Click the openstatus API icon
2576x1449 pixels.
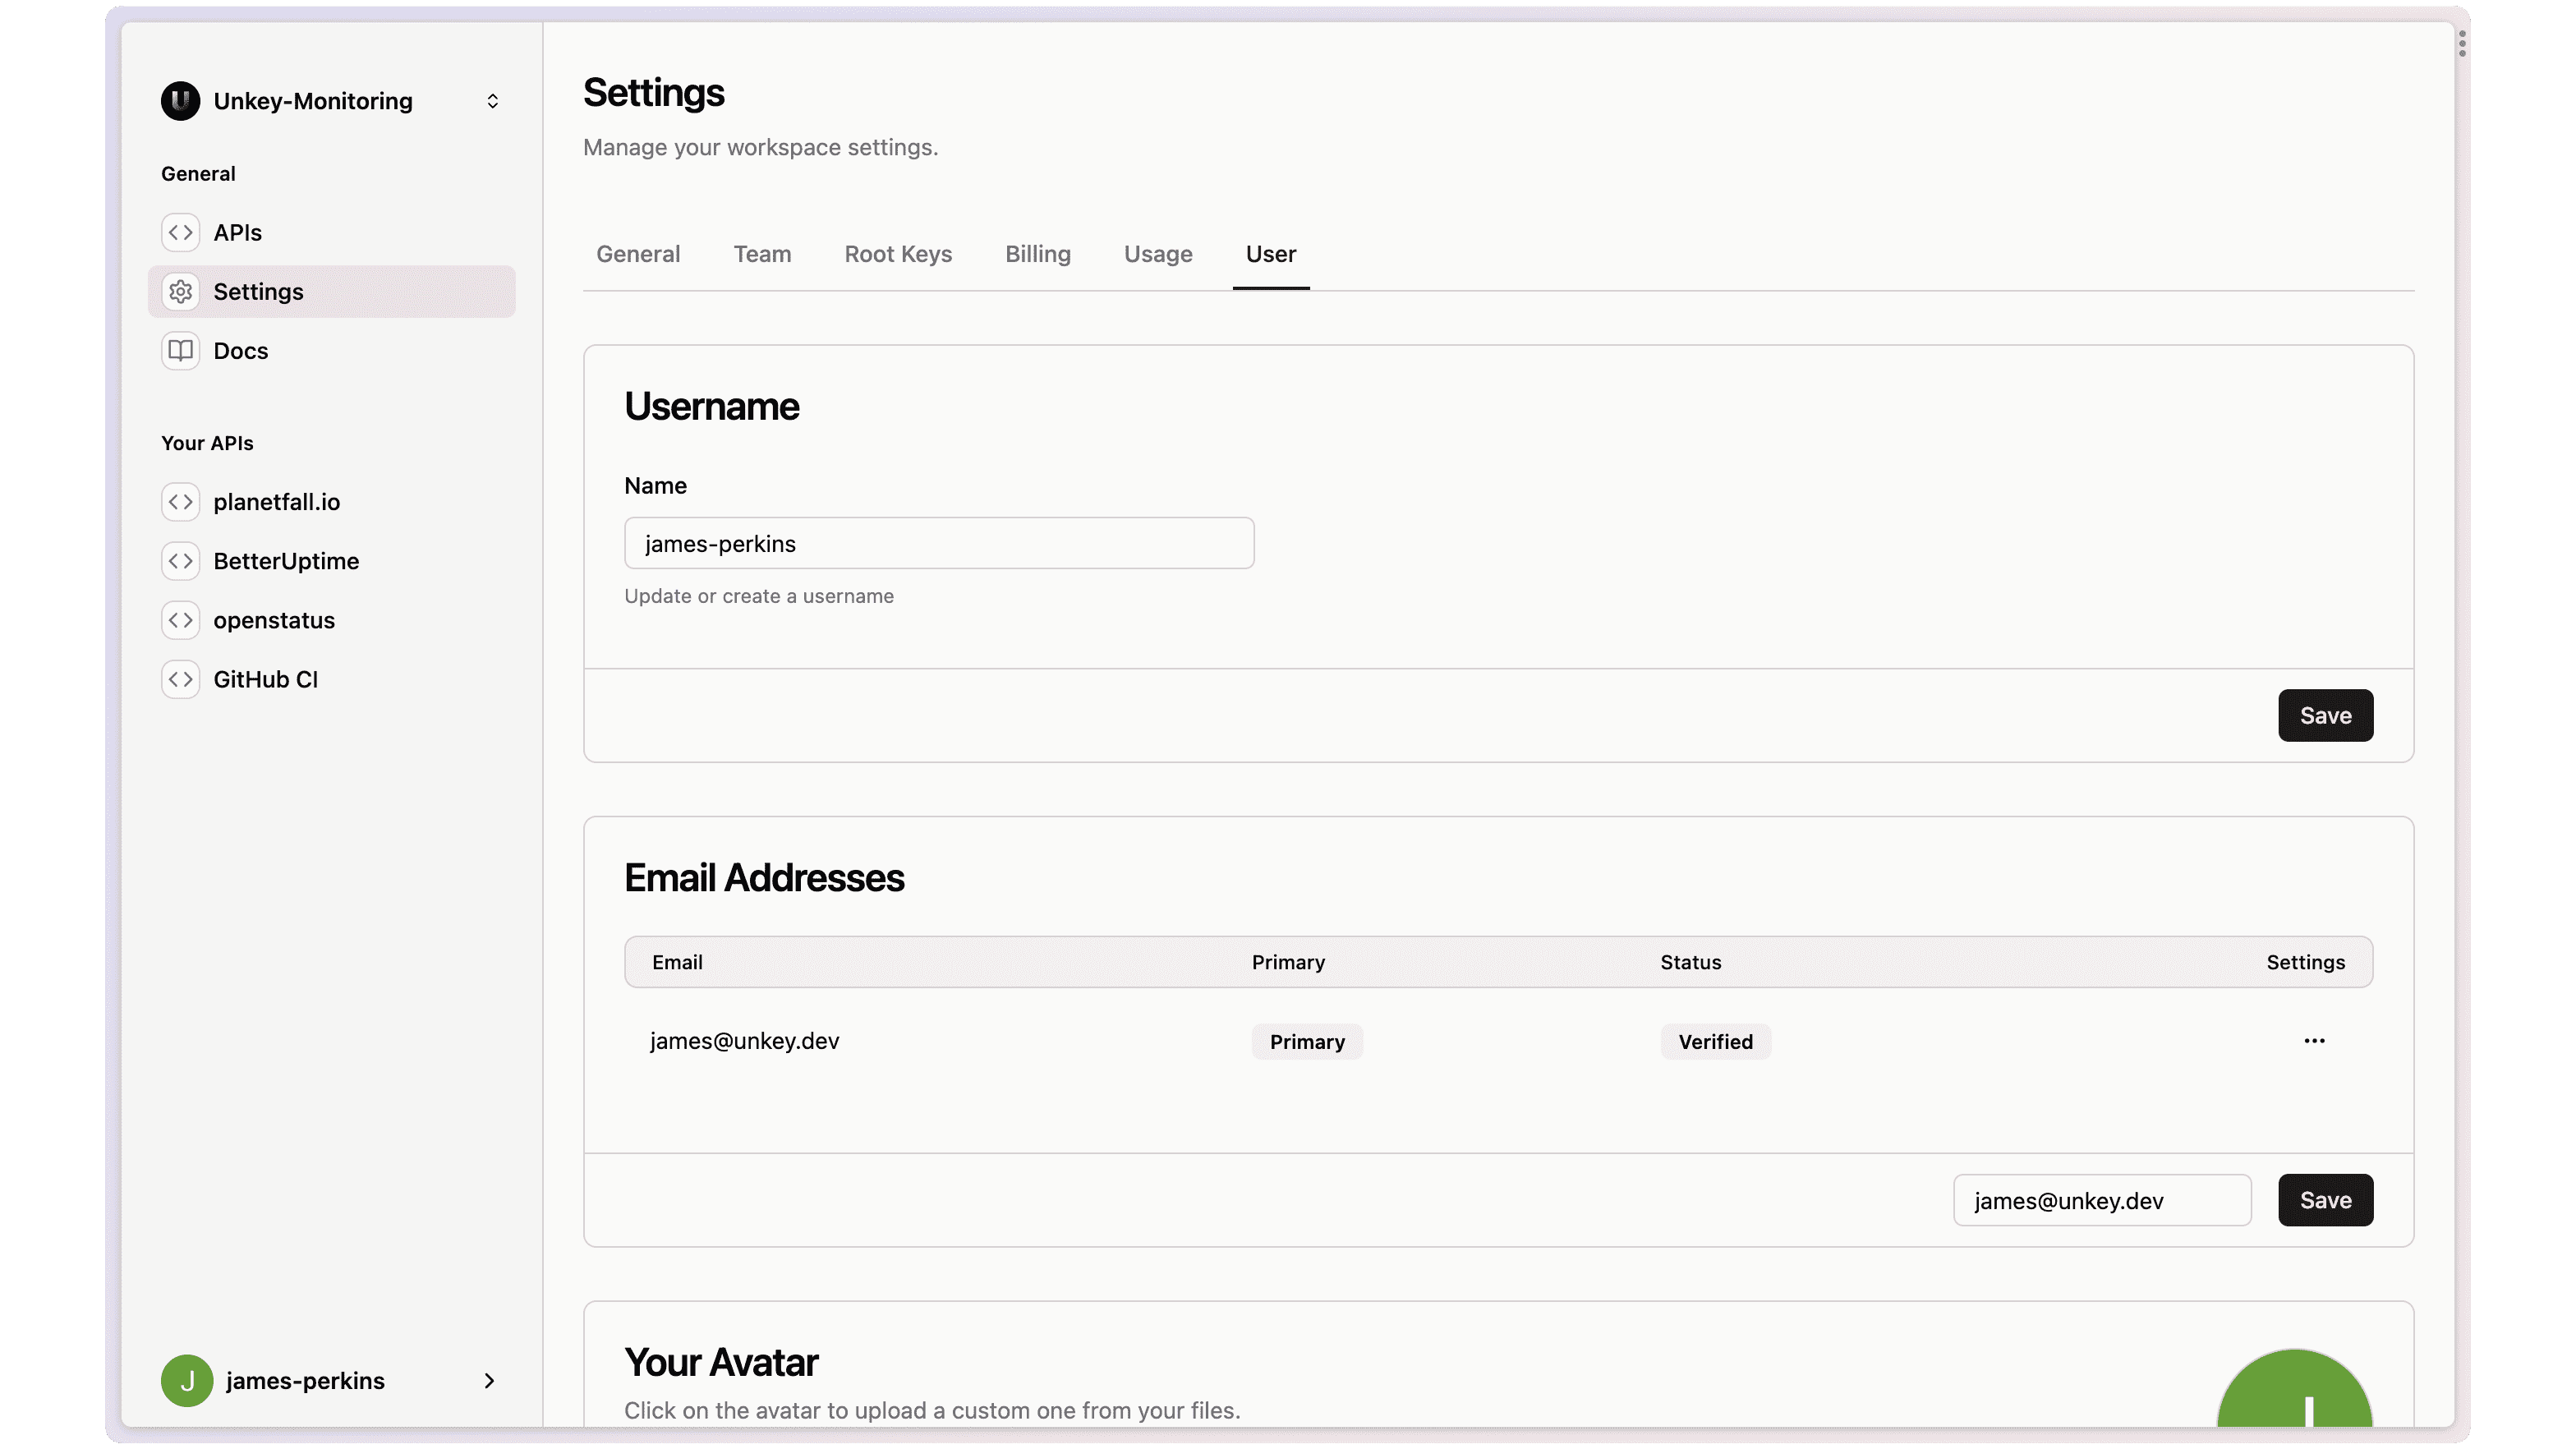point(181,619)
